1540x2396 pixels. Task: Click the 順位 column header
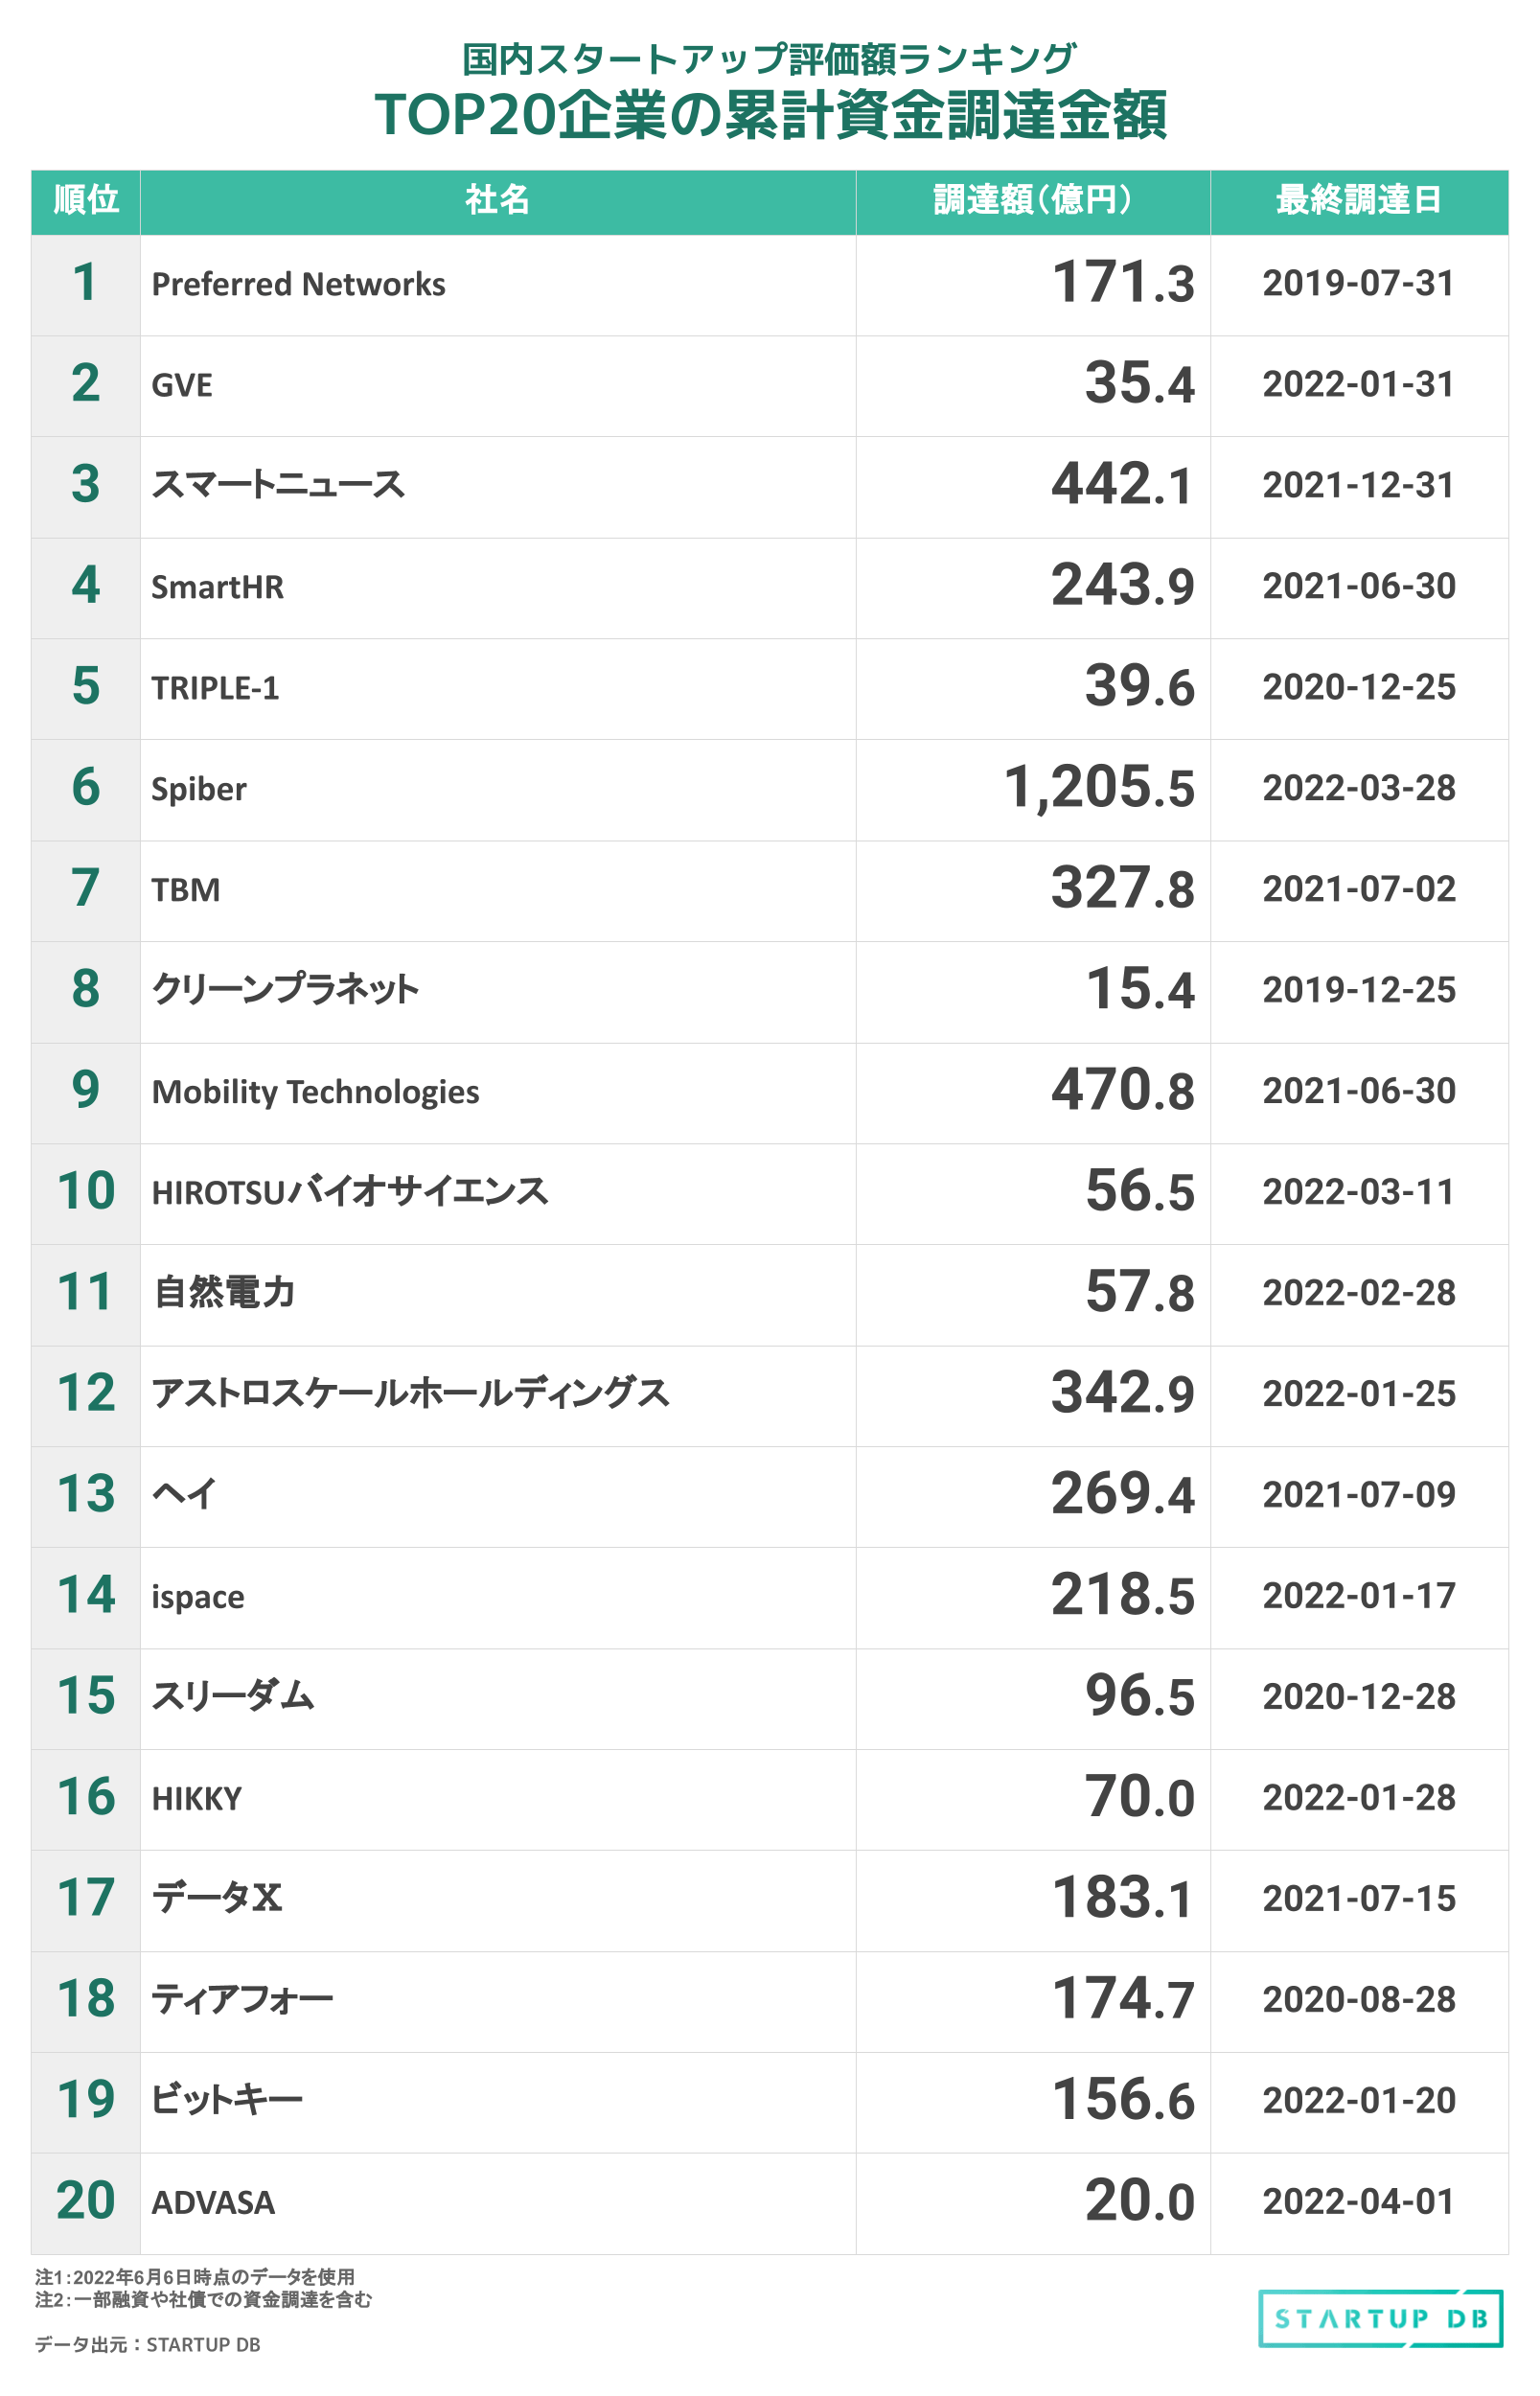(86, 200)
